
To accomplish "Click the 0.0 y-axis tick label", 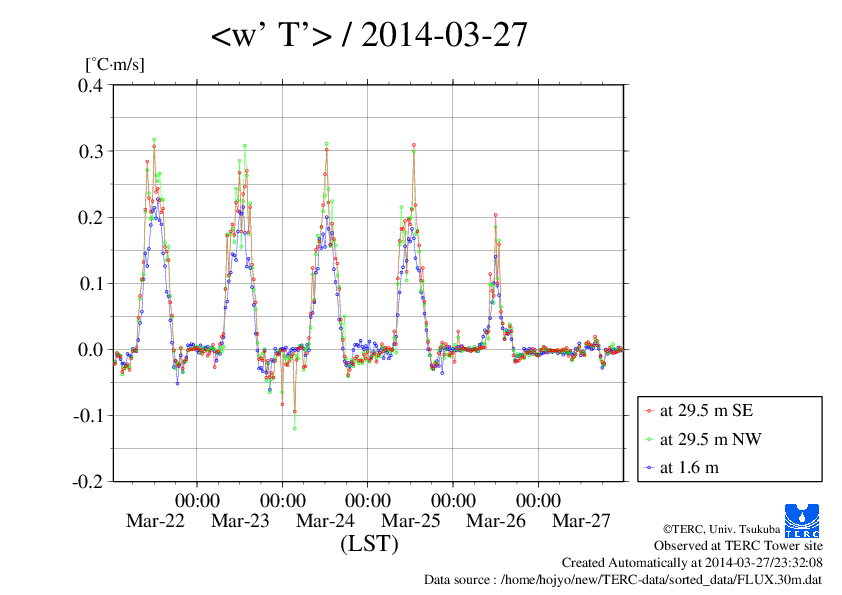I will [x=90, y=350].
